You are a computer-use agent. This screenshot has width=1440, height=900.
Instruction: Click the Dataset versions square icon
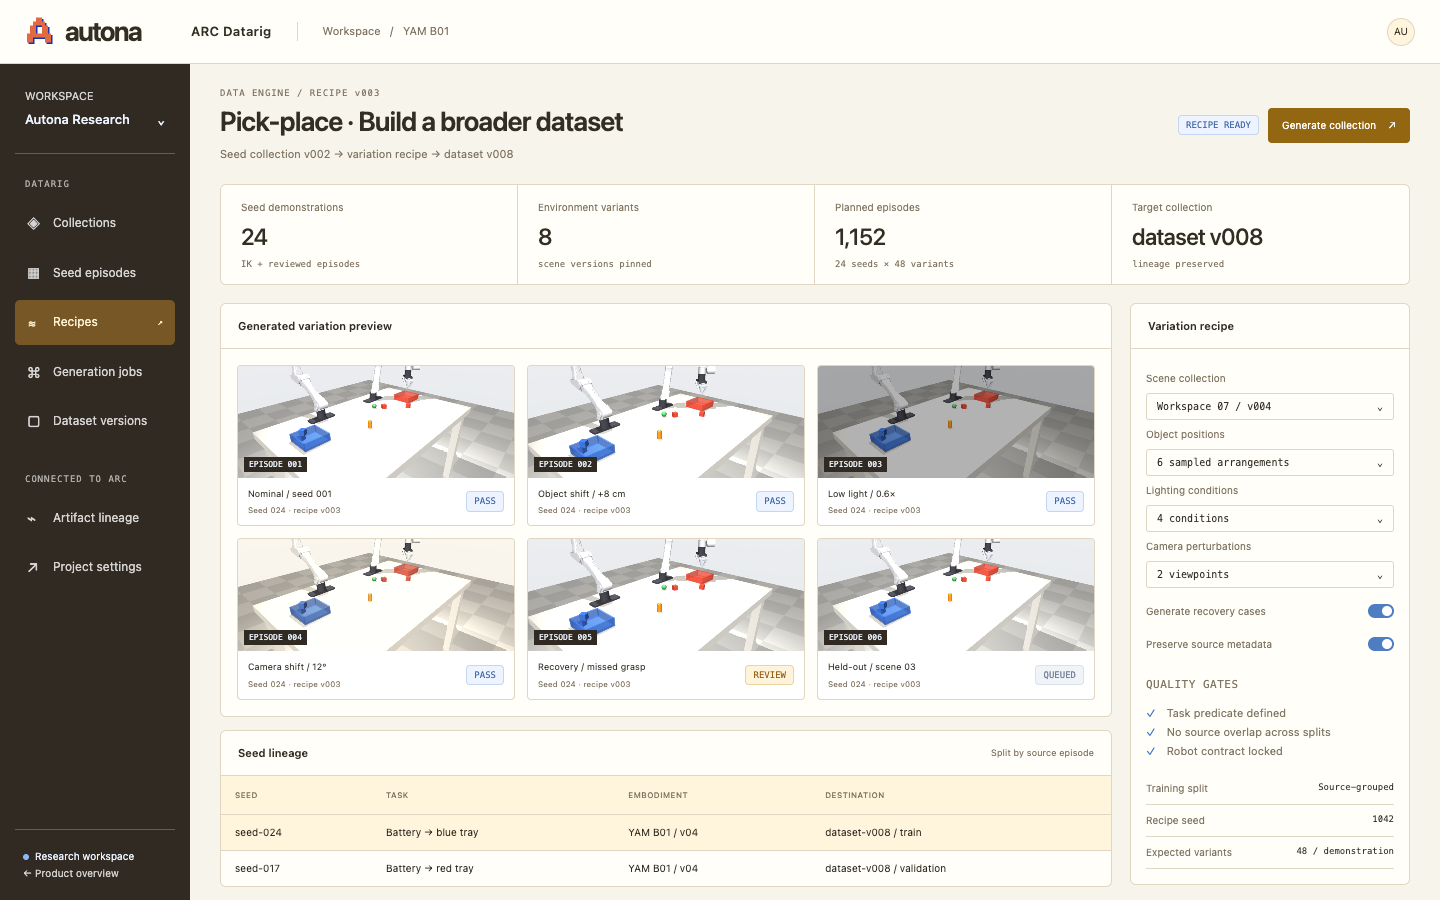(34, 421)
